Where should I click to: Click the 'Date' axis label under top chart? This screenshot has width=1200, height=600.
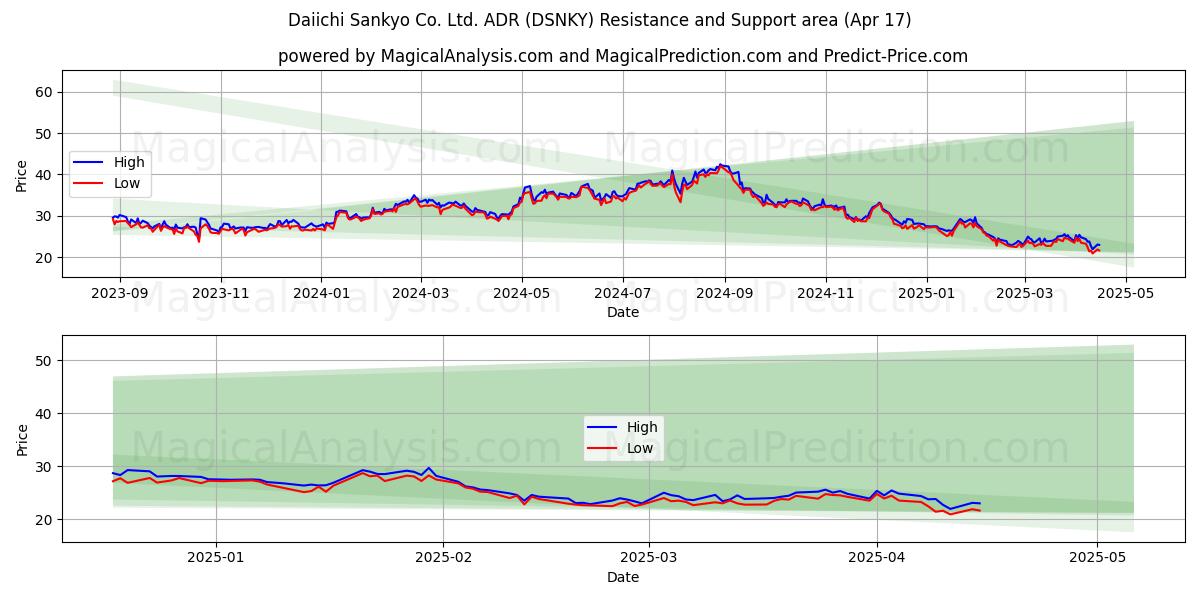point(622,313)
